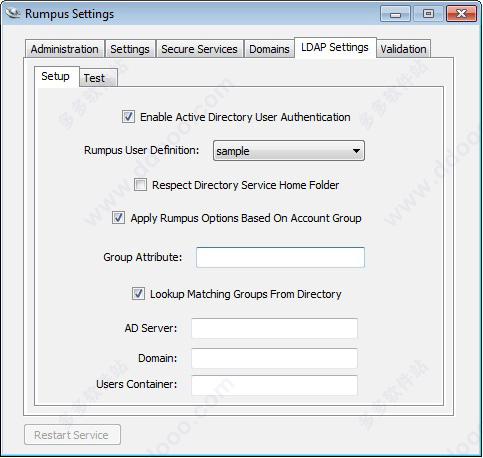Focus the AD Server input field
Screen dimensions: 483x458
(x=274, y=328)
